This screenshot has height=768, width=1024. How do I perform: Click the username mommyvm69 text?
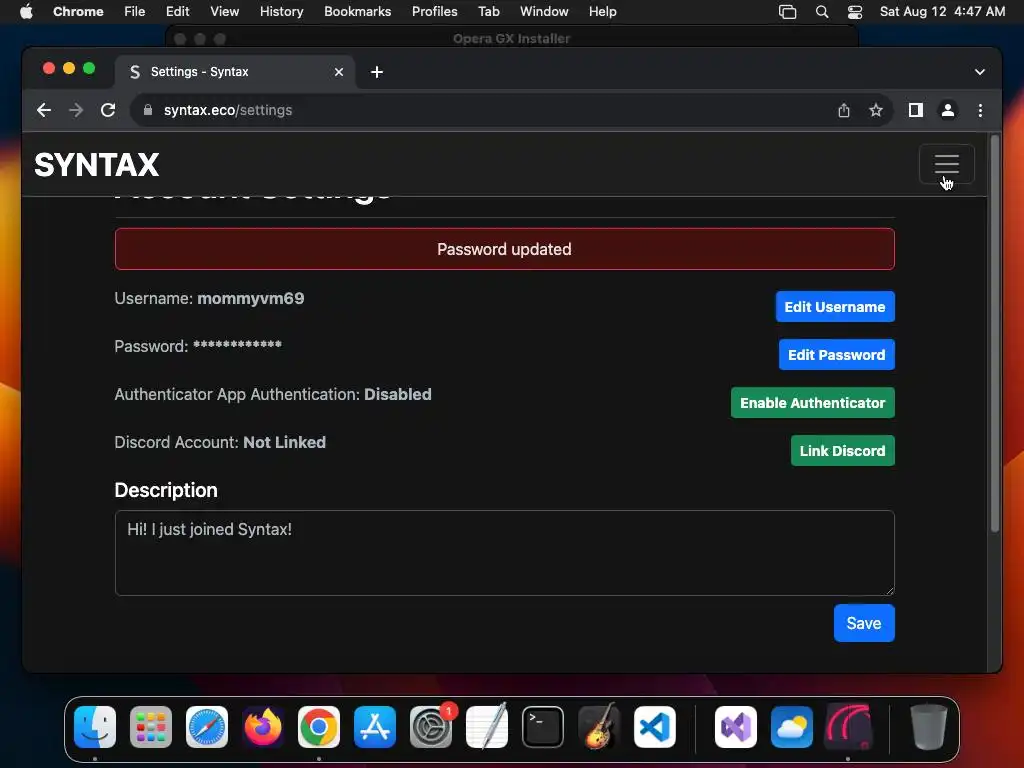click(x=251, y=298)
